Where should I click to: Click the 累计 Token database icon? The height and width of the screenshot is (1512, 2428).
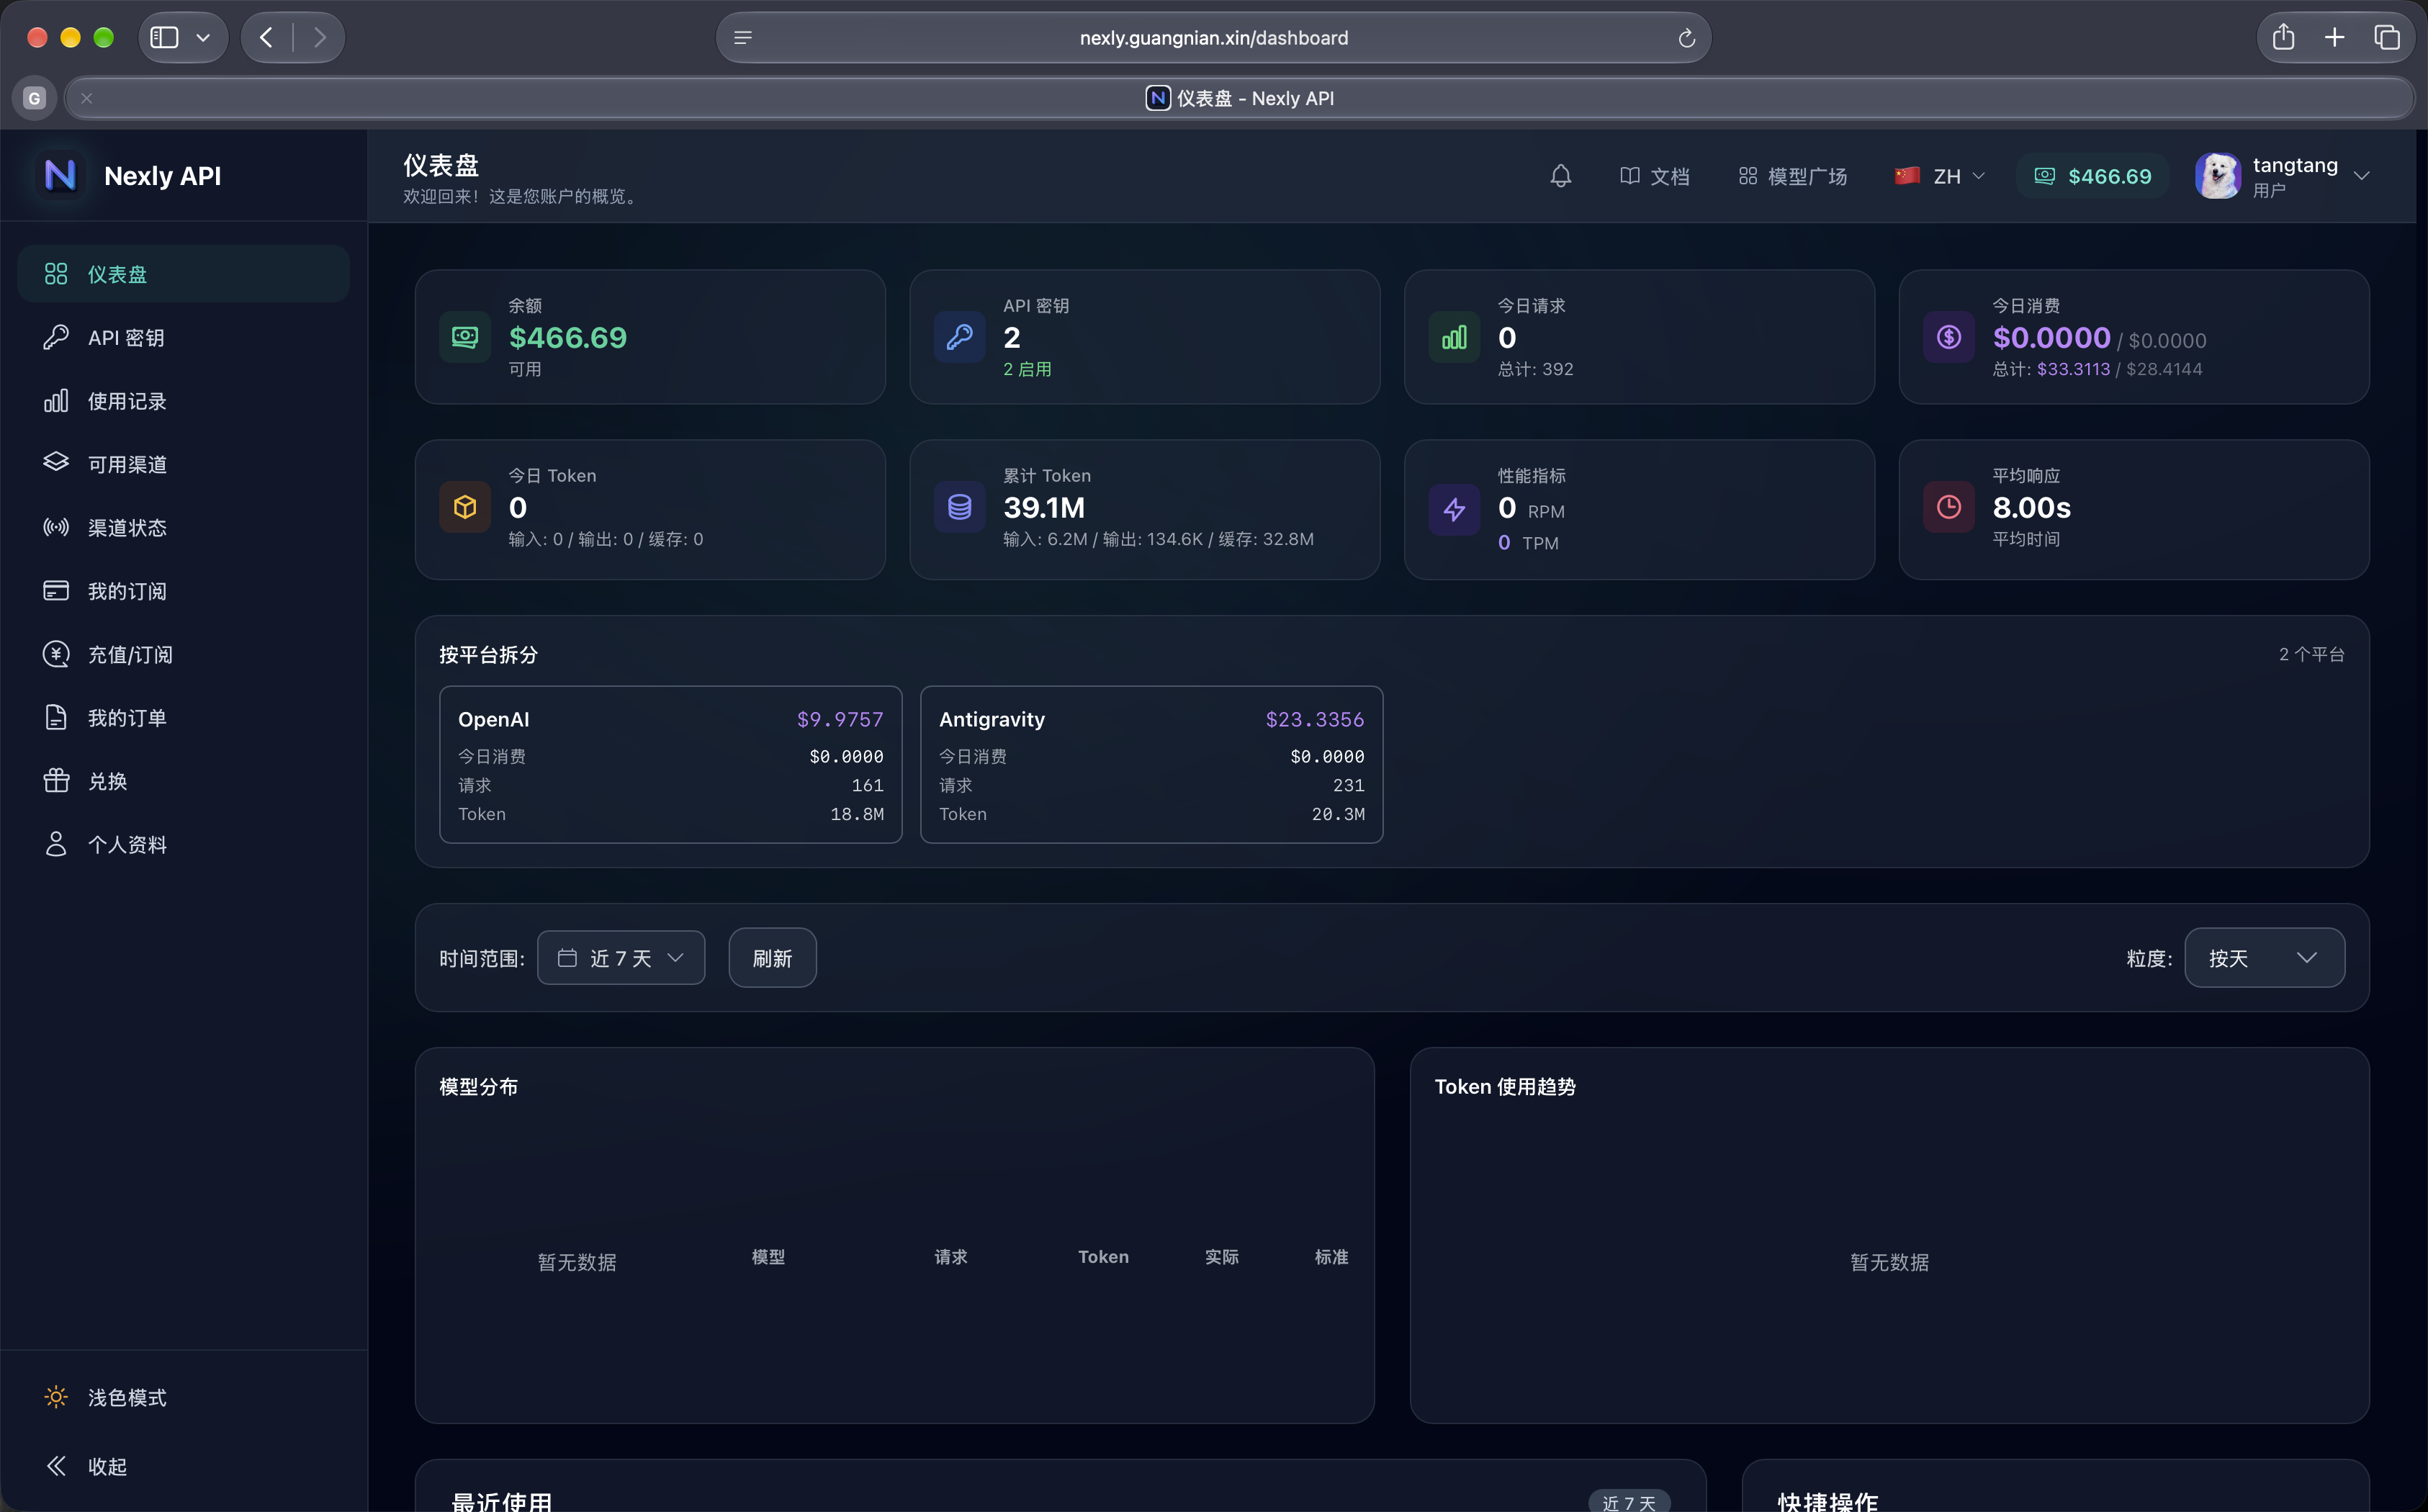tap(959, 507)
